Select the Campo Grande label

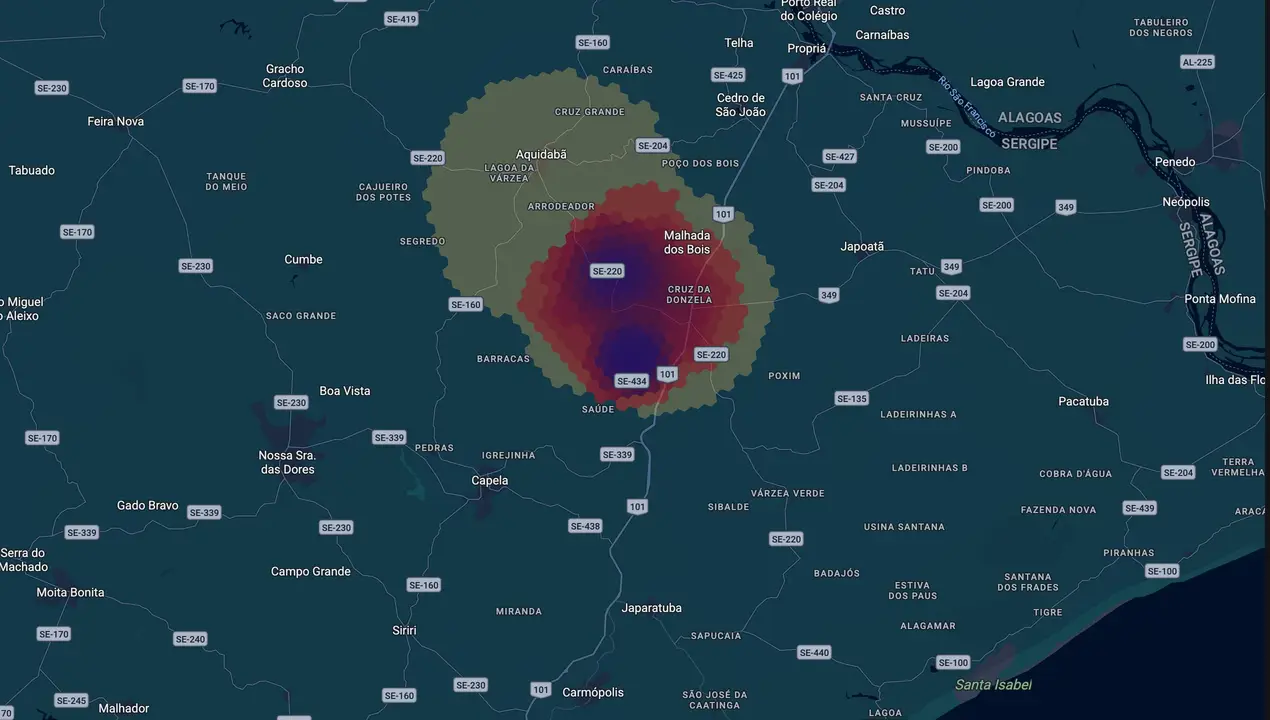pos(311,572)
